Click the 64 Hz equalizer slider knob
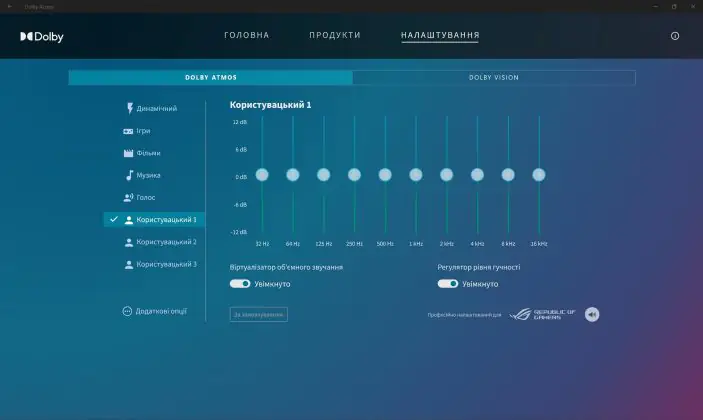Viewport: 703px width, 420px height. [x=293, y=175]
